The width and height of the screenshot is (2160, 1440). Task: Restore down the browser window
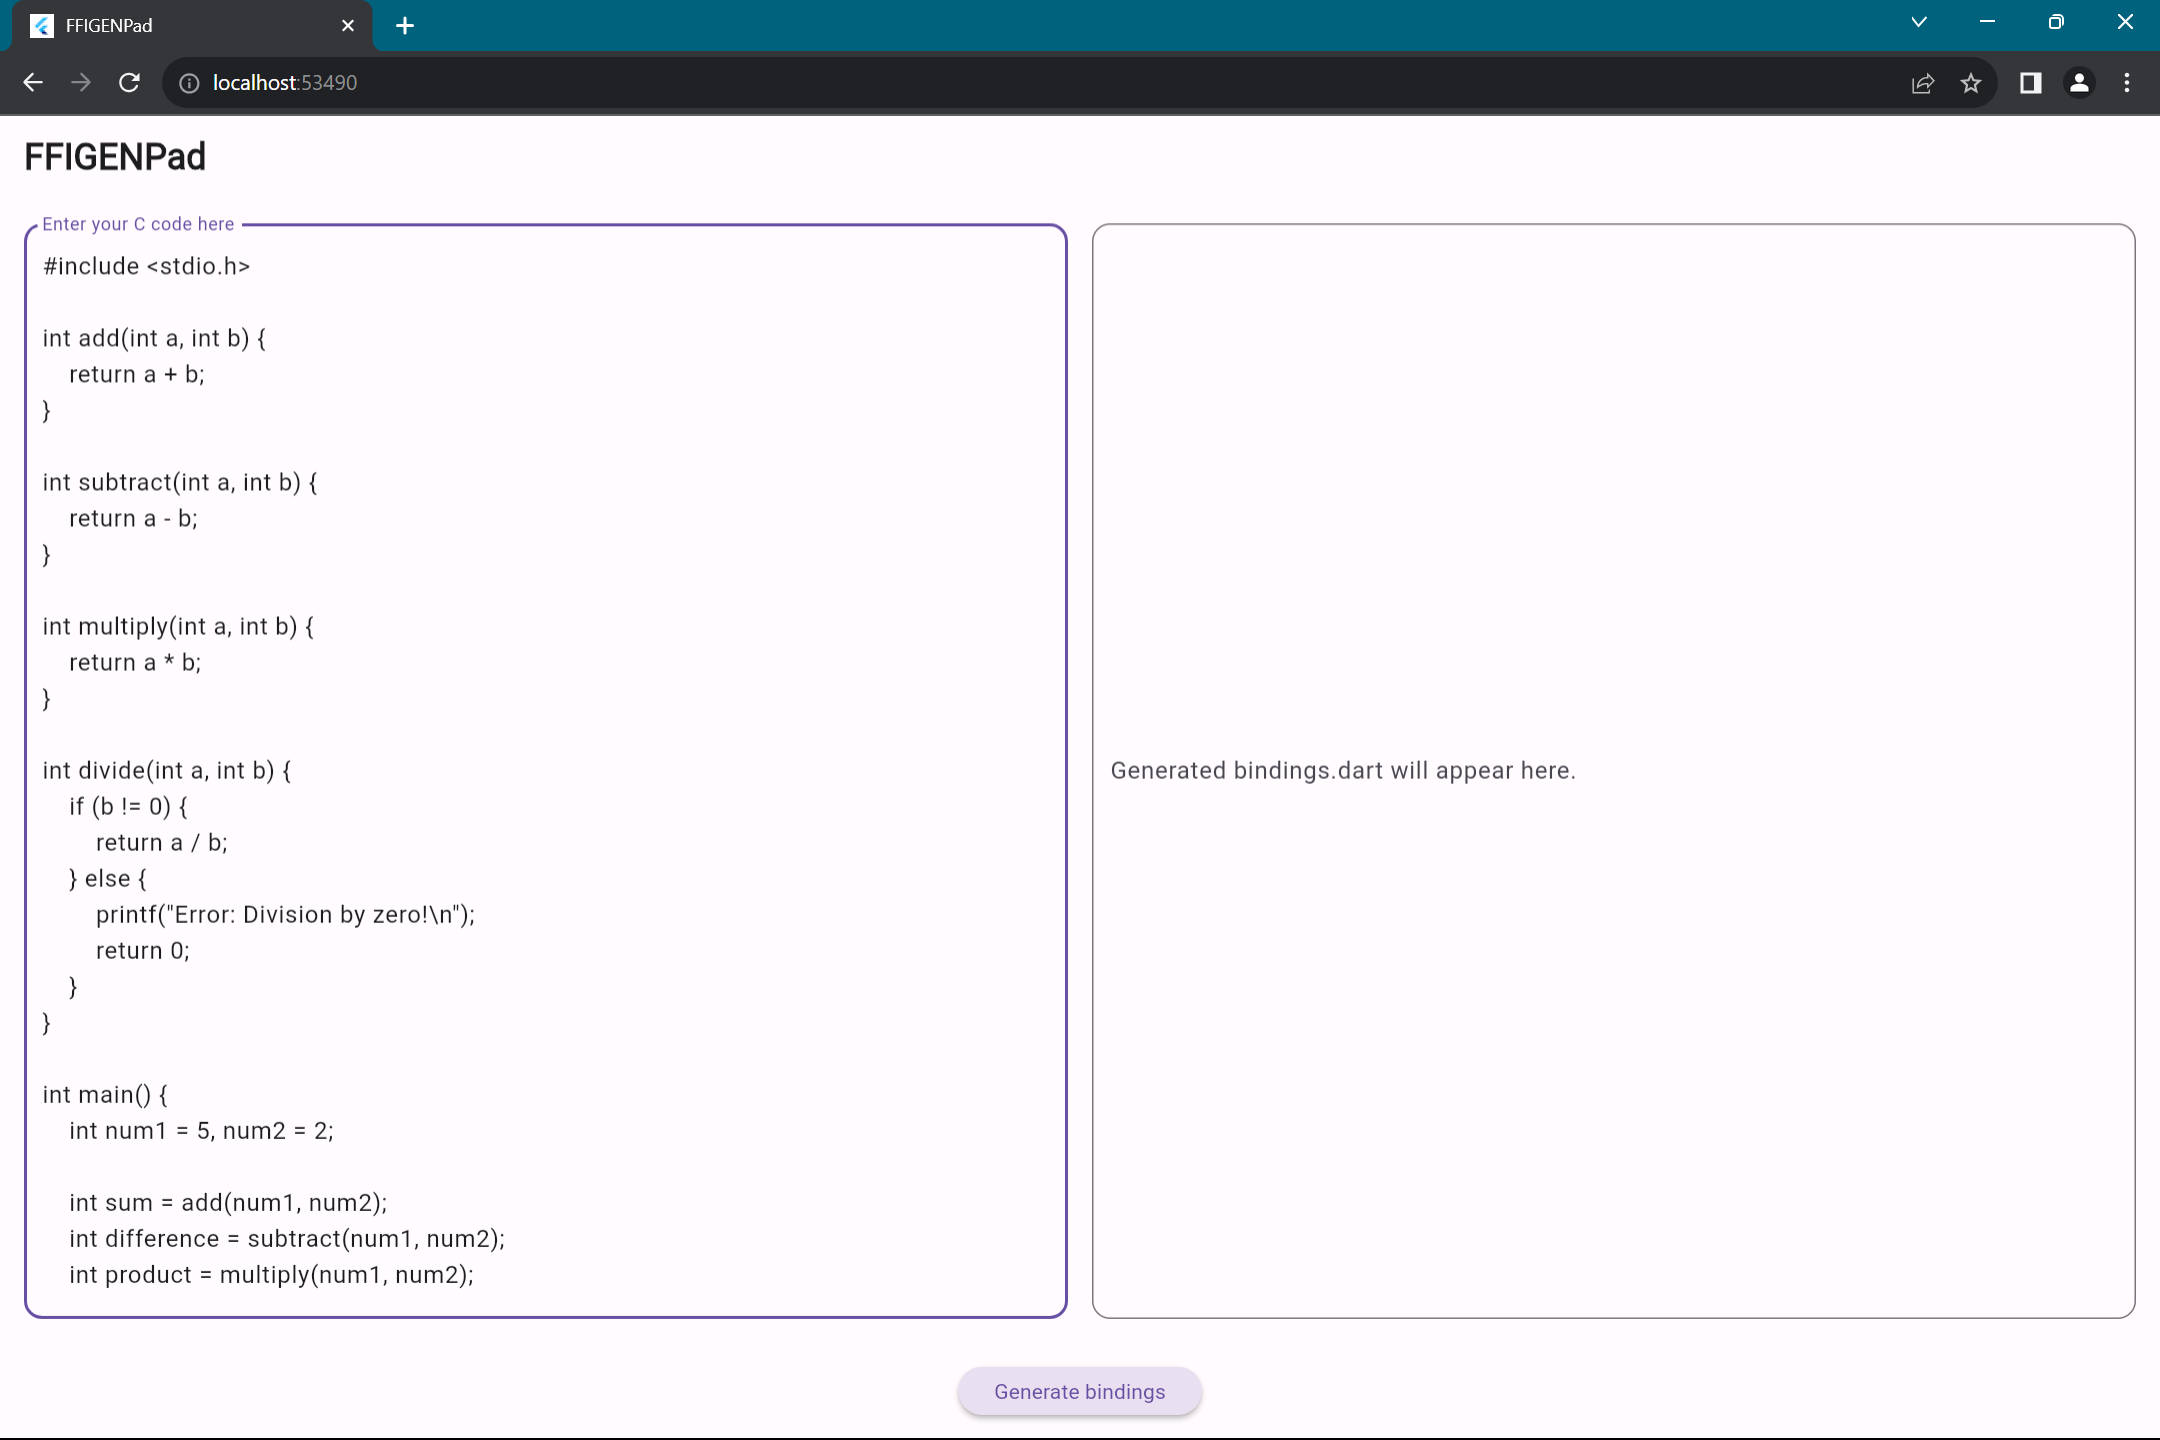[2055, 22]
